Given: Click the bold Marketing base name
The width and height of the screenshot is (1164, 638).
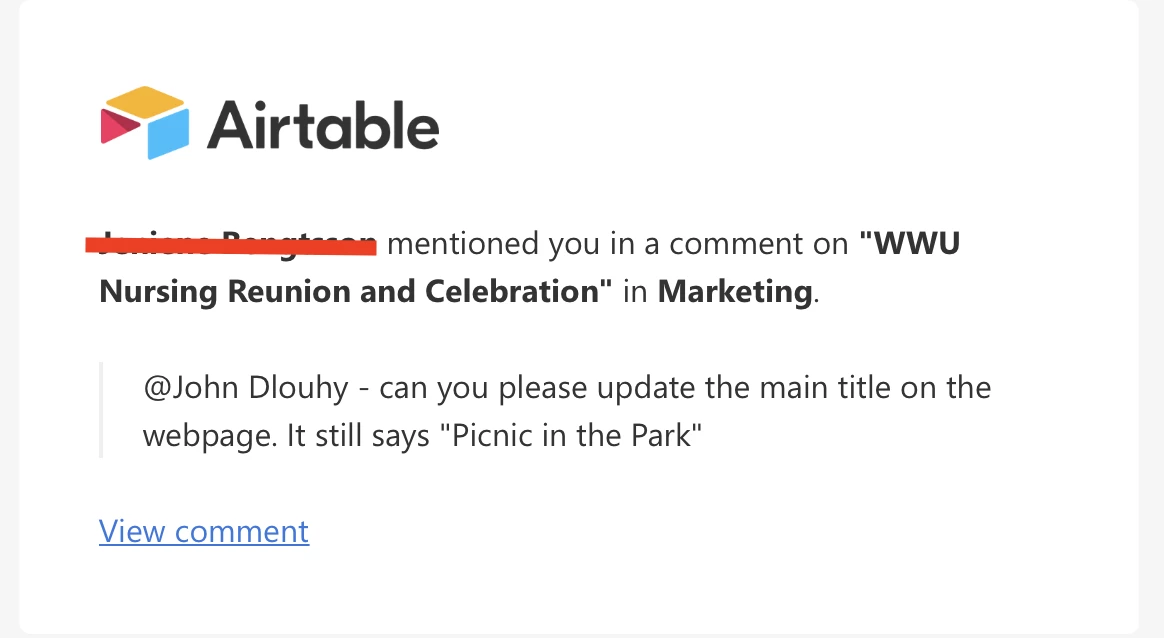Looking at the screenshot, I should [735, 292].
